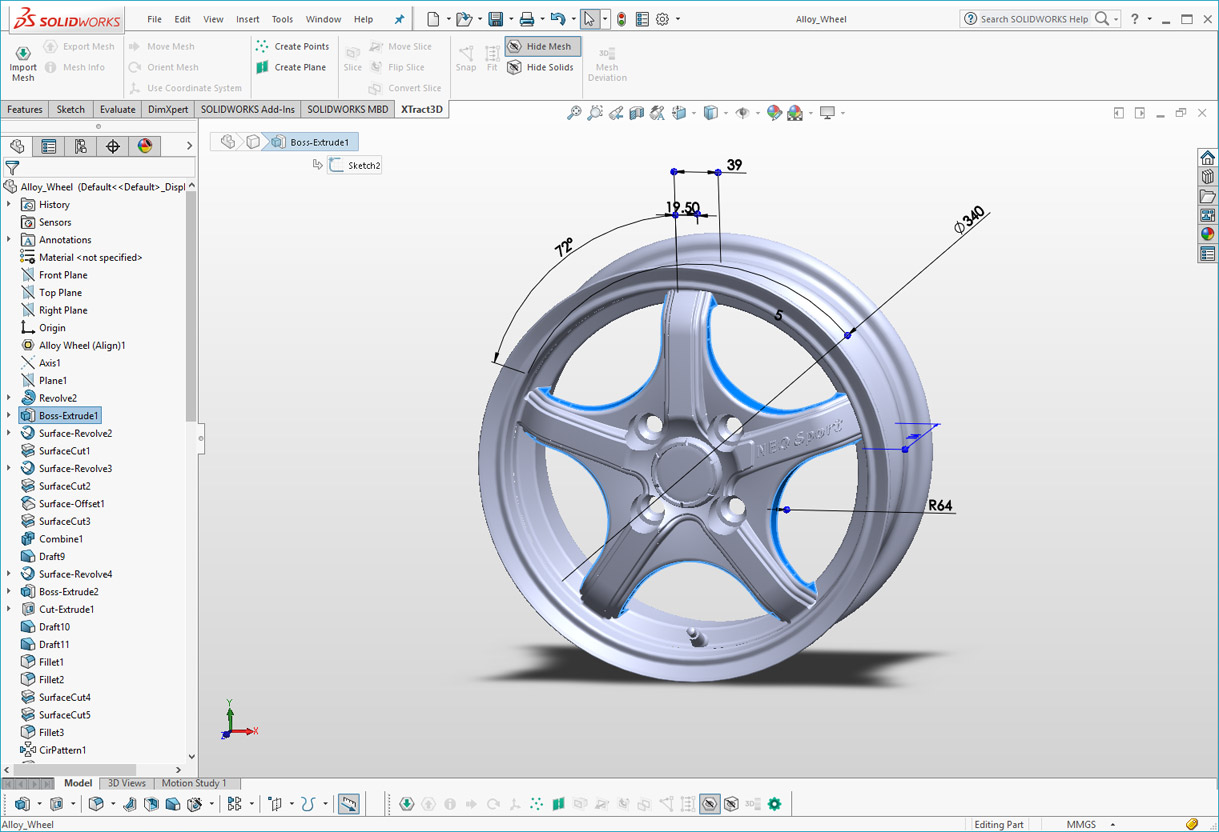Viewport: 1219px width, 832px height.
Task: Open the Display Style dropdown arrow
Action: click(x=724, y=112)
